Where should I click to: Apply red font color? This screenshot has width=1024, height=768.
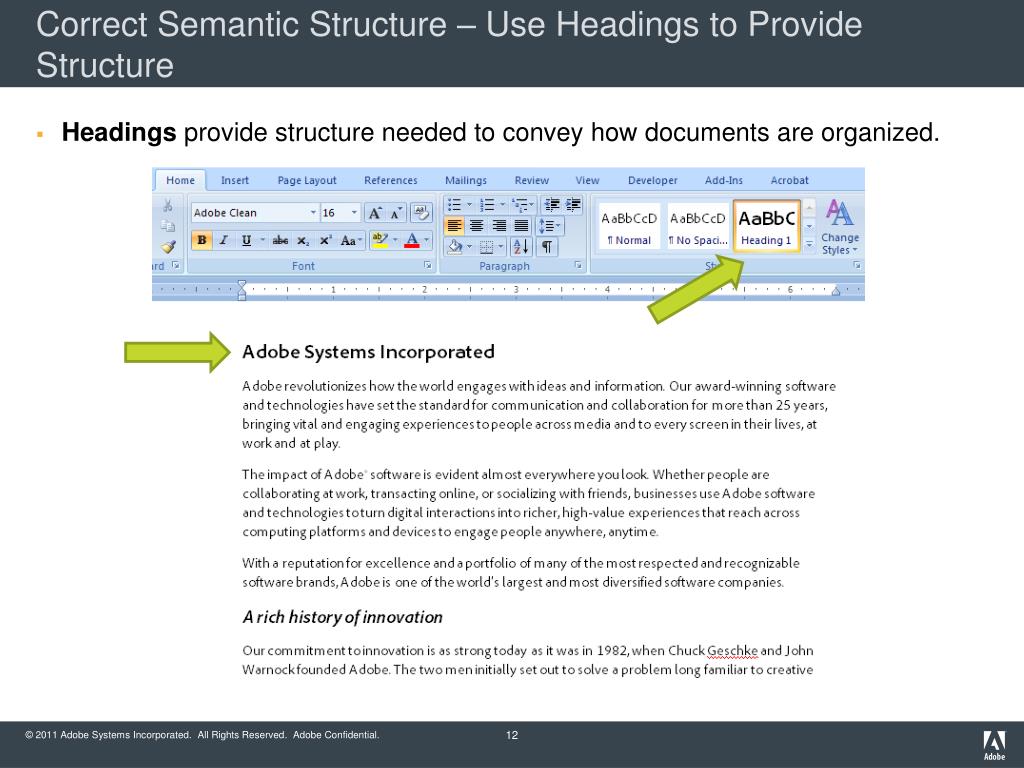pyautogui.click(x=411, y=240)
